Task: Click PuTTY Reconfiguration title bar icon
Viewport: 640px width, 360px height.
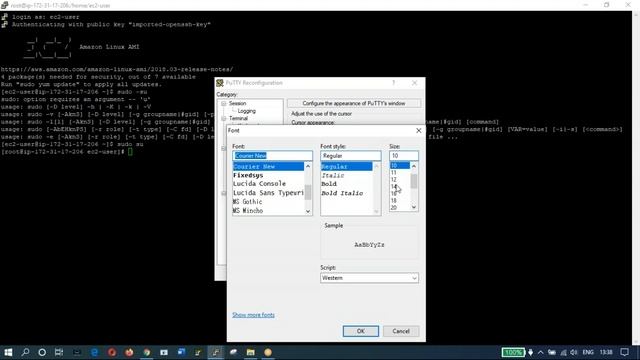Action: [220, 83]
